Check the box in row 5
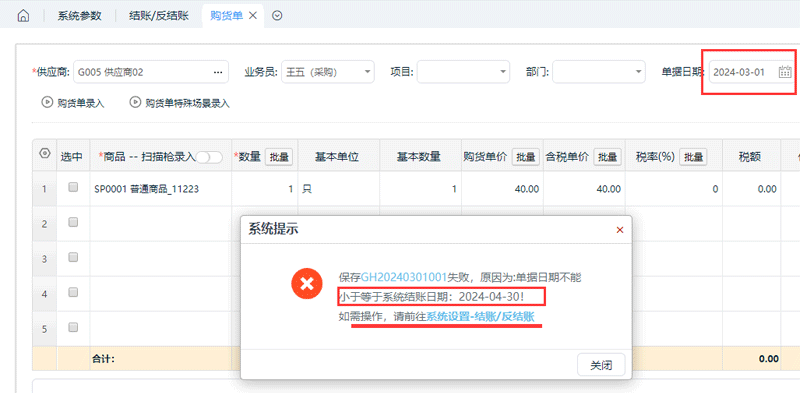The image size is (800, 393). 73,327
